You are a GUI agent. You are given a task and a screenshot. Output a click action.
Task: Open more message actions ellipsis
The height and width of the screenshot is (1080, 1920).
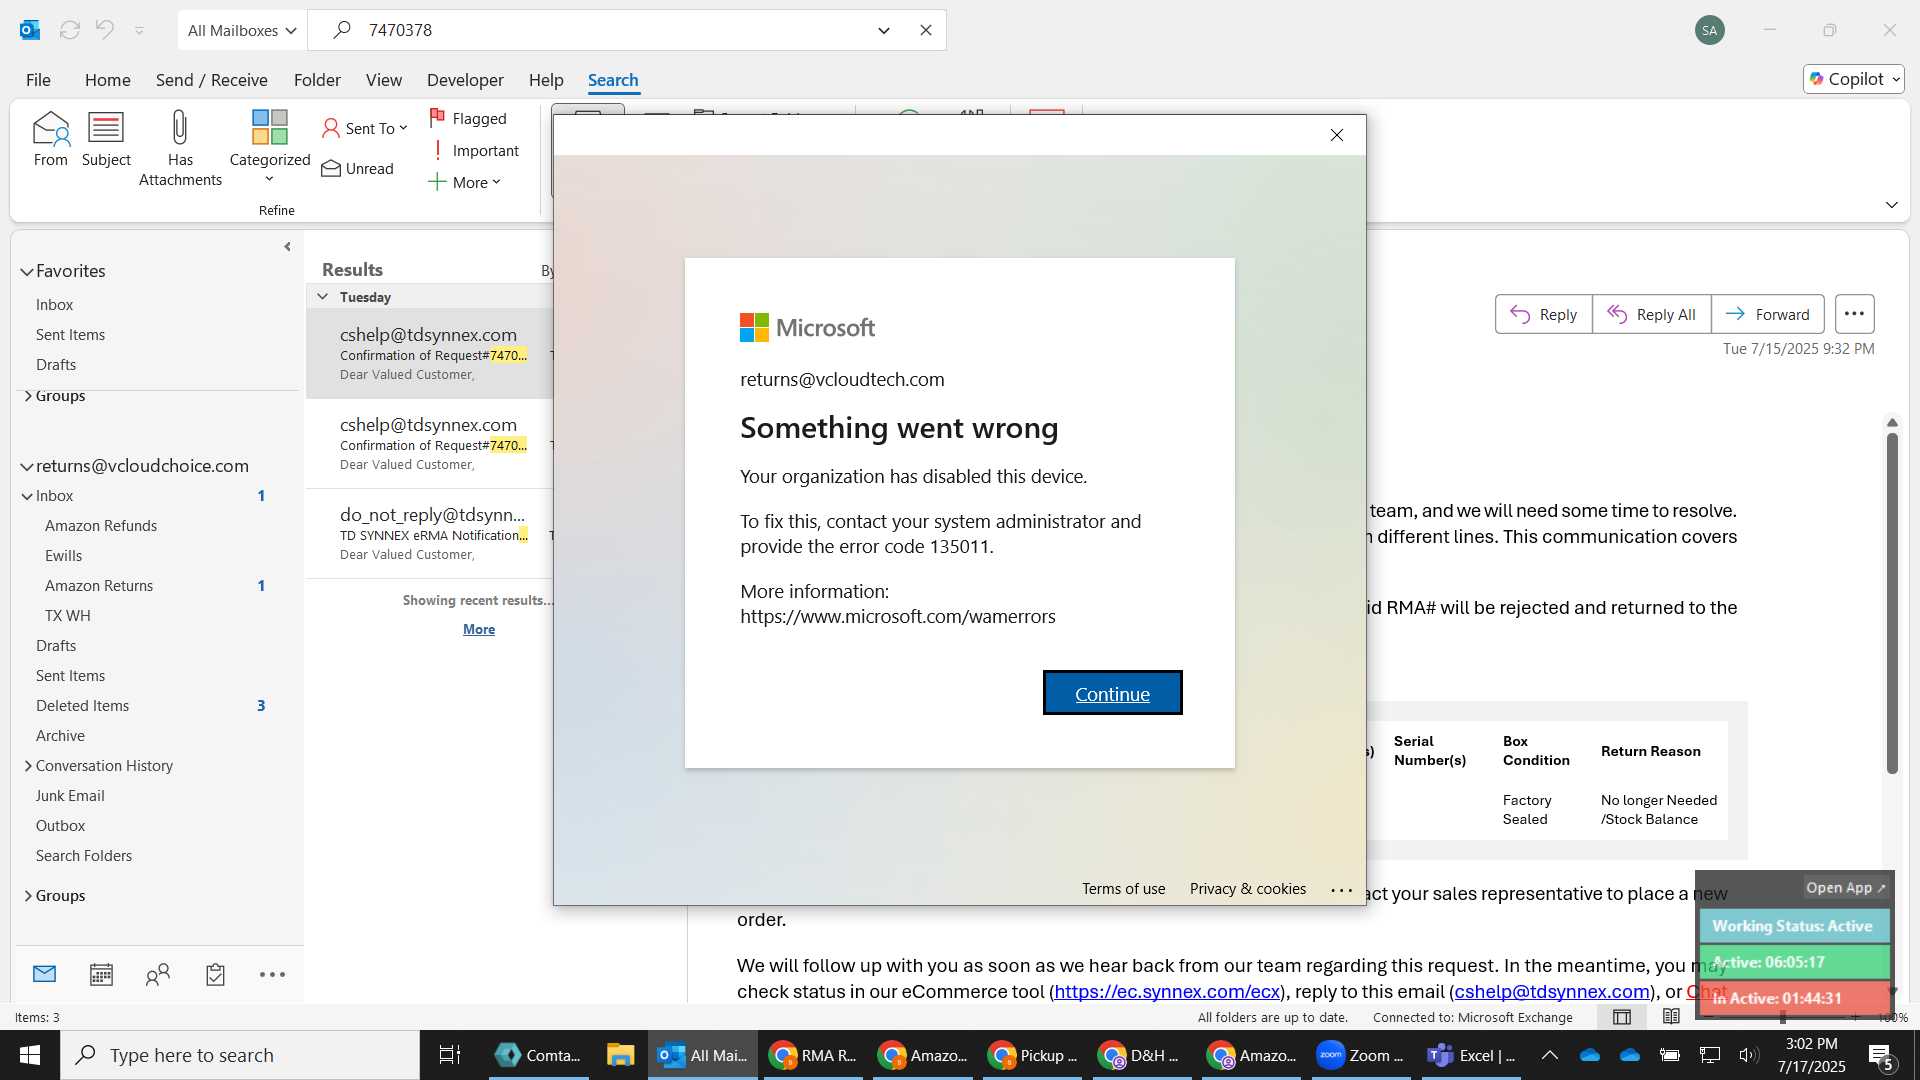(x=1854, y=314)
